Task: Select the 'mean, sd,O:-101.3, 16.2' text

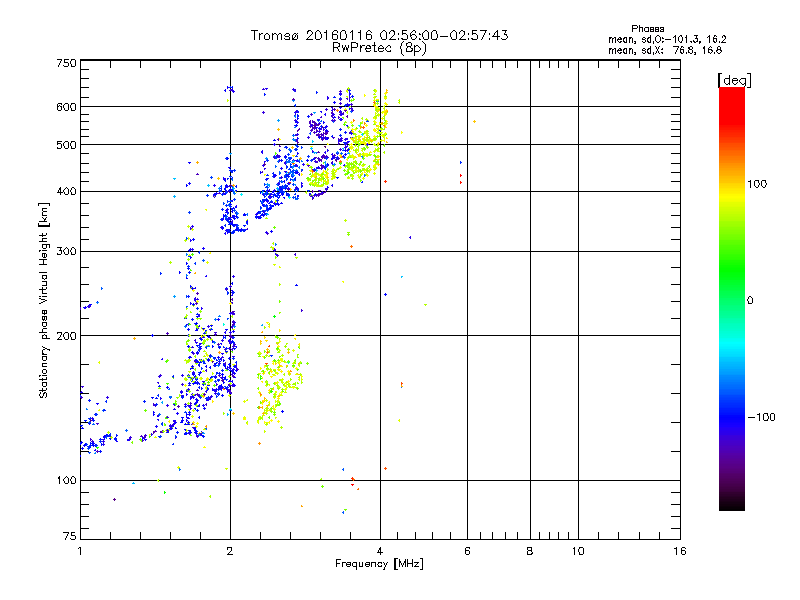Action: click(x=667, y=39)
